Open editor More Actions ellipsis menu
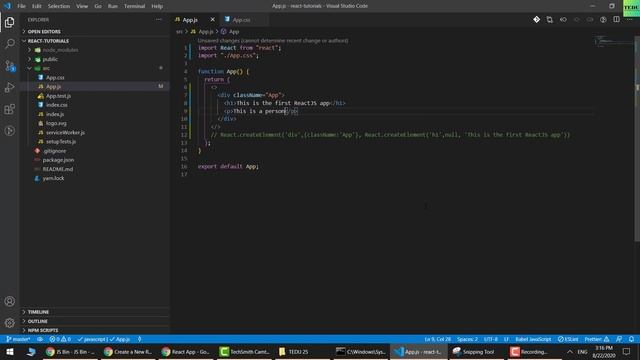The image size is (640, 360). tap(629, 19)
